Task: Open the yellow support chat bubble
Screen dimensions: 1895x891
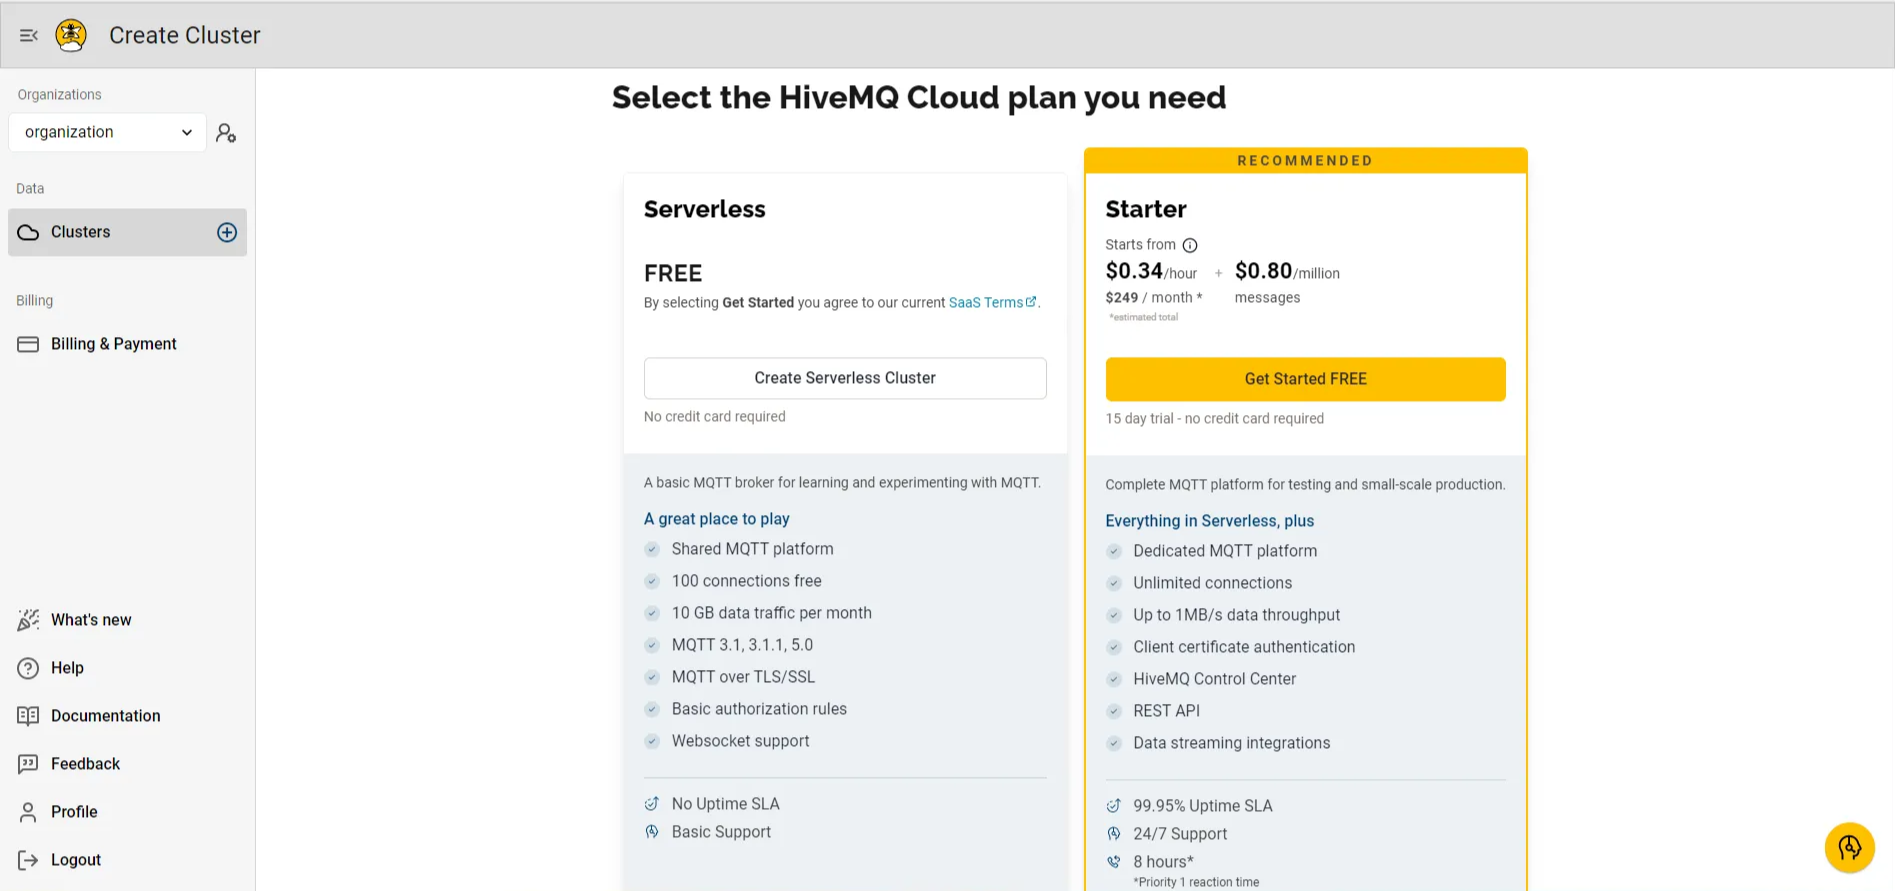Action: click(x=1850, y=847)
